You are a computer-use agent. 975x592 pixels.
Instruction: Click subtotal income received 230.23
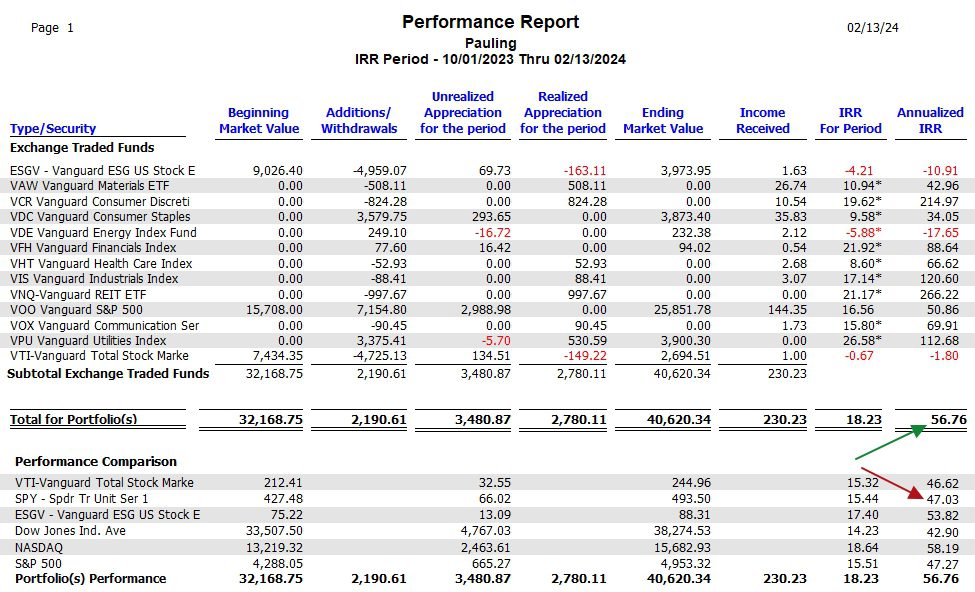click(787, 374)
